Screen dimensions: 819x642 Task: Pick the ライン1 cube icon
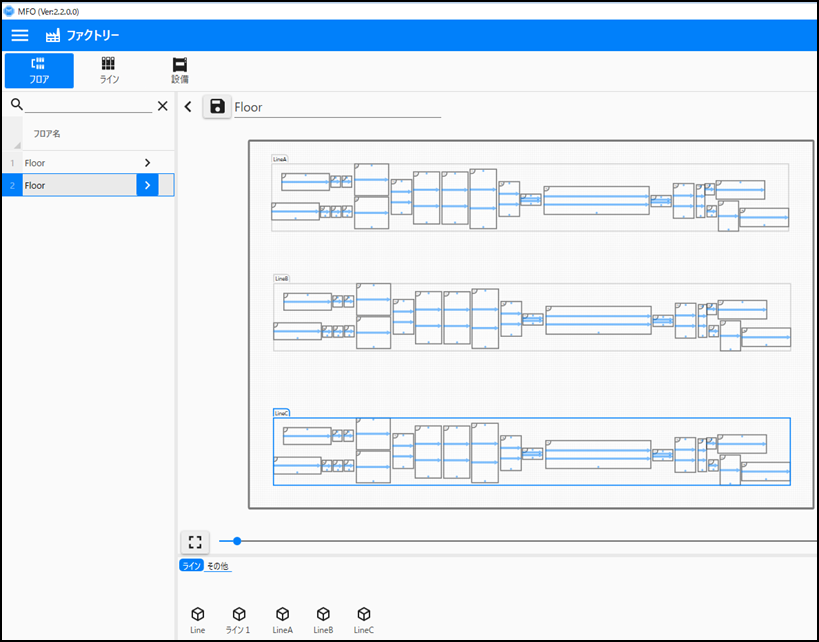tap(238, 614)
